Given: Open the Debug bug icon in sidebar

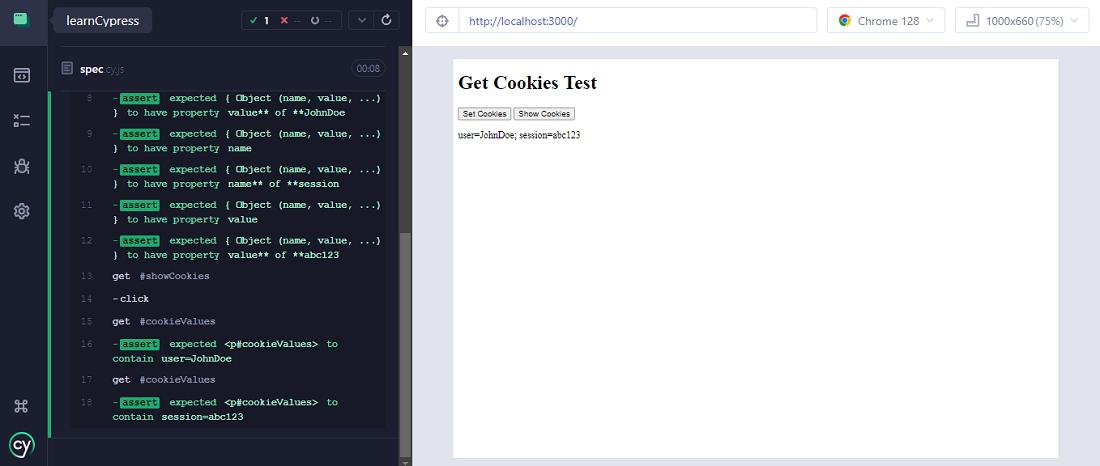Looking at the screenshot, I should tap(22, 166).
